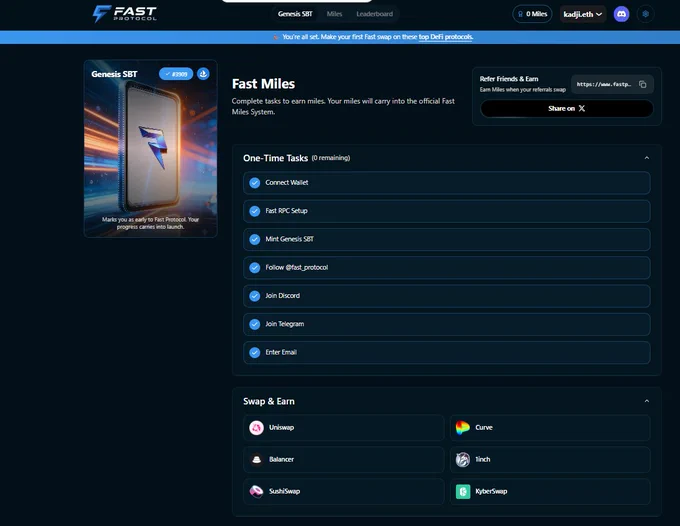Toggle the Connect Wallet checkmark

[255, 183]
